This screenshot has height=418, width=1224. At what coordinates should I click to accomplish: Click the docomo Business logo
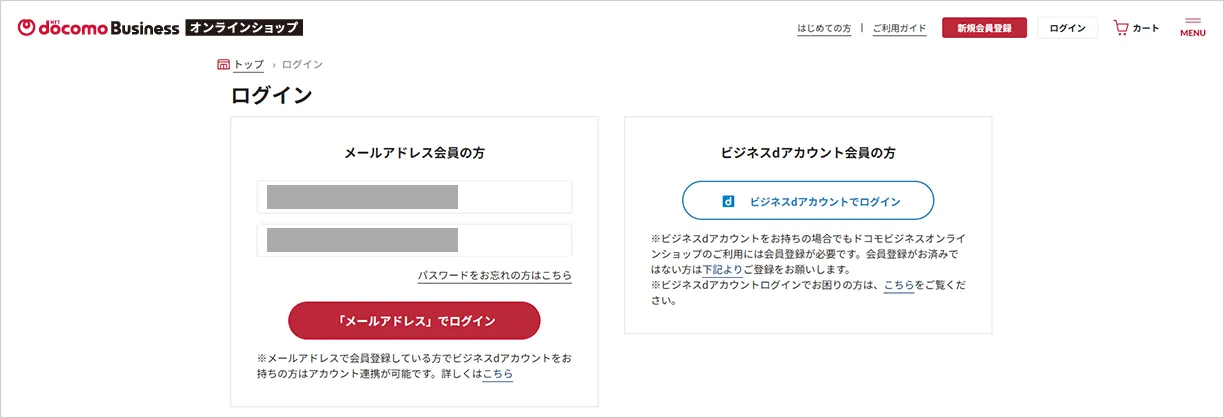[x=98, y=27]
